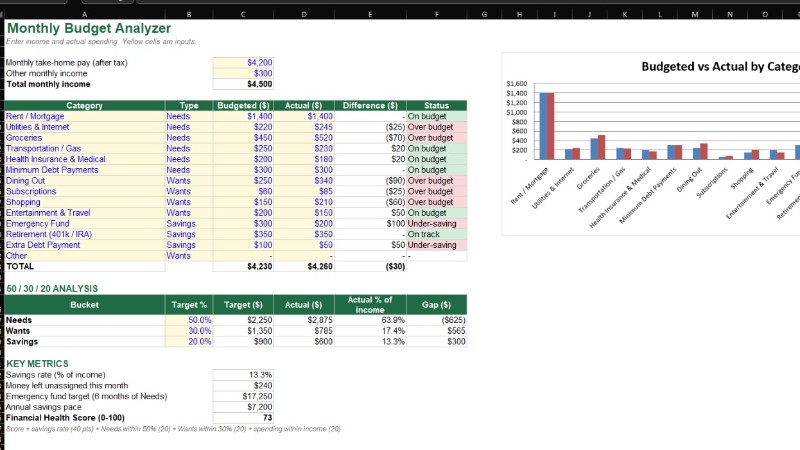Select the Dining Out category cell
This screenshot has height=450, width=800.
pos(85,181)
